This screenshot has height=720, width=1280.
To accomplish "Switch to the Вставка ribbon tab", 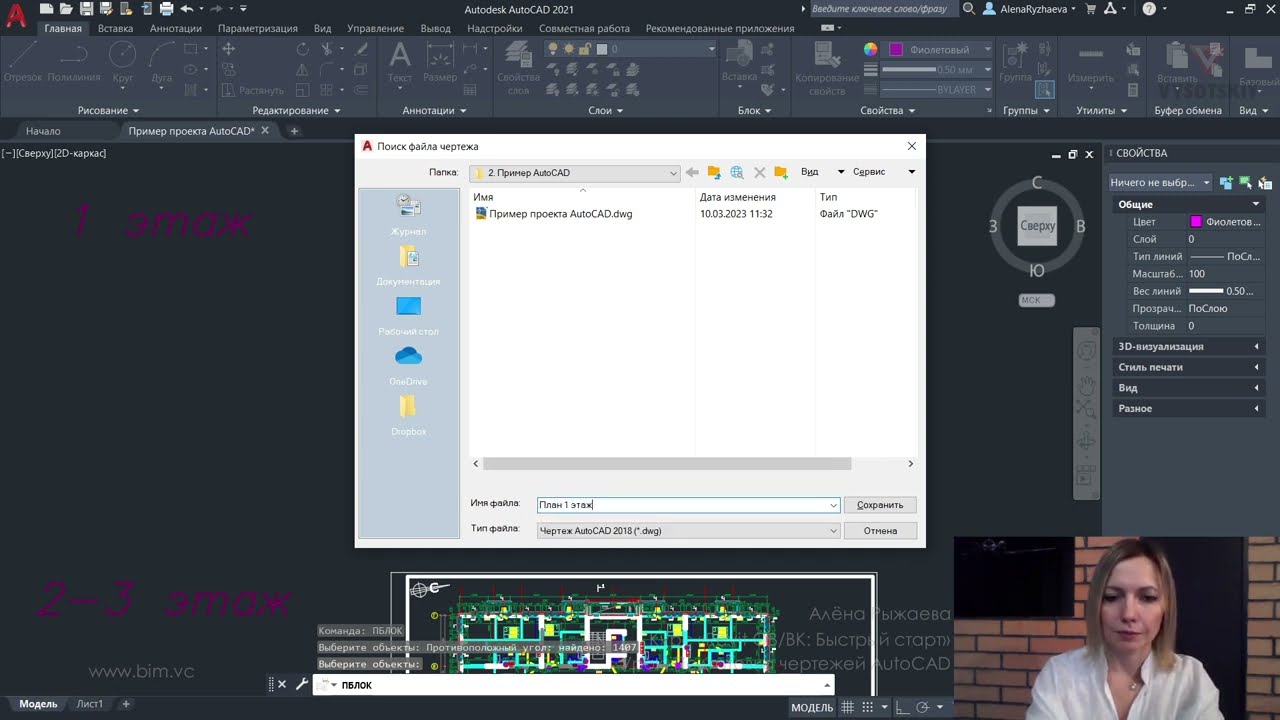I will 116,28.
